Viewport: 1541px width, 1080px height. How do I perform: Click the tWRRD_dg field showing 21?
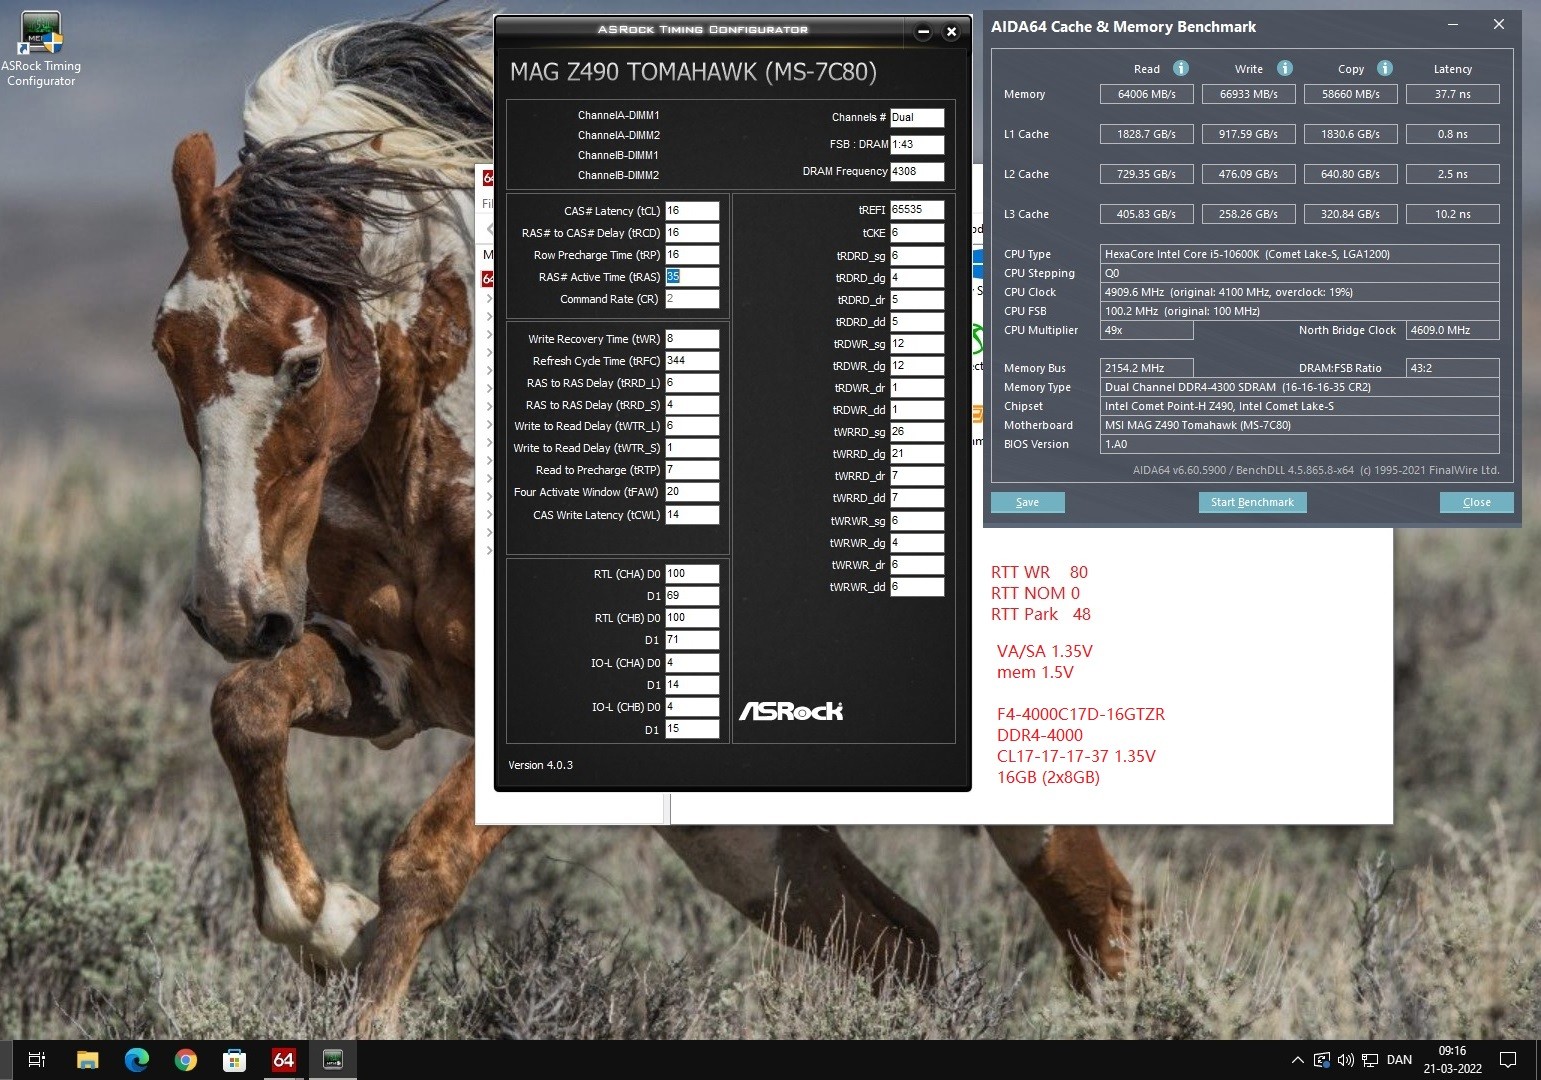click(x=917, y=454)
